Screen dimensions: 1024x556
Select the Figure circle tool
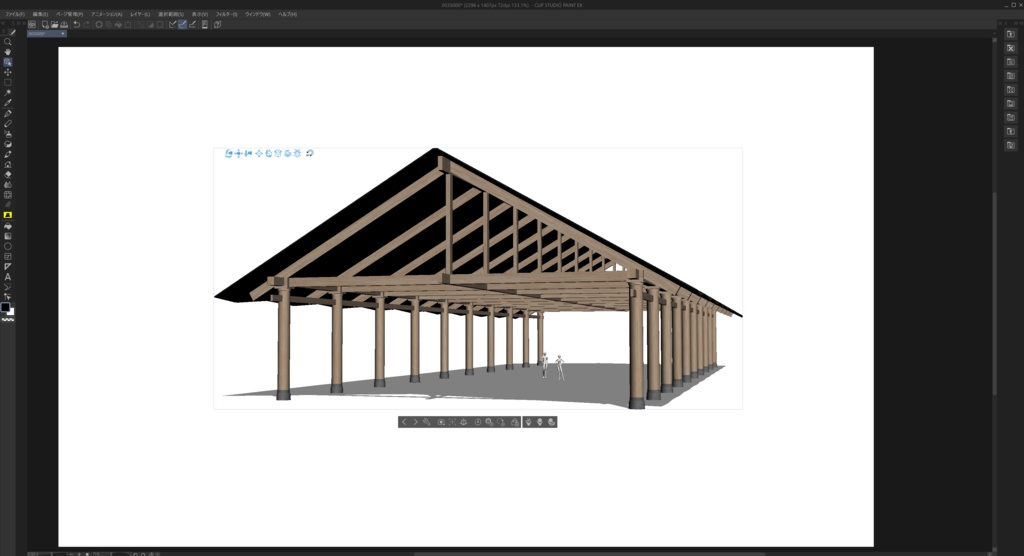[8, 246]
